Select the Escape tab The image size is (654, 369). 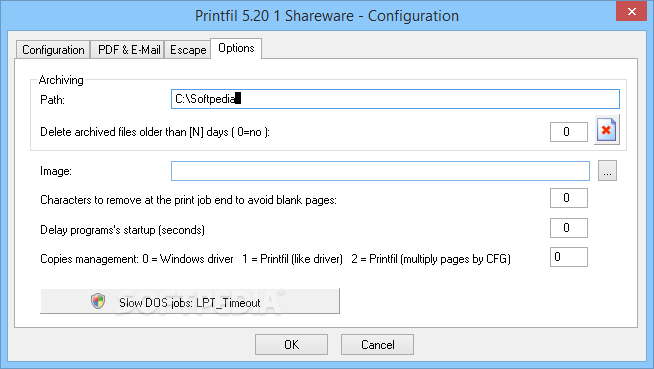(188, 50)
